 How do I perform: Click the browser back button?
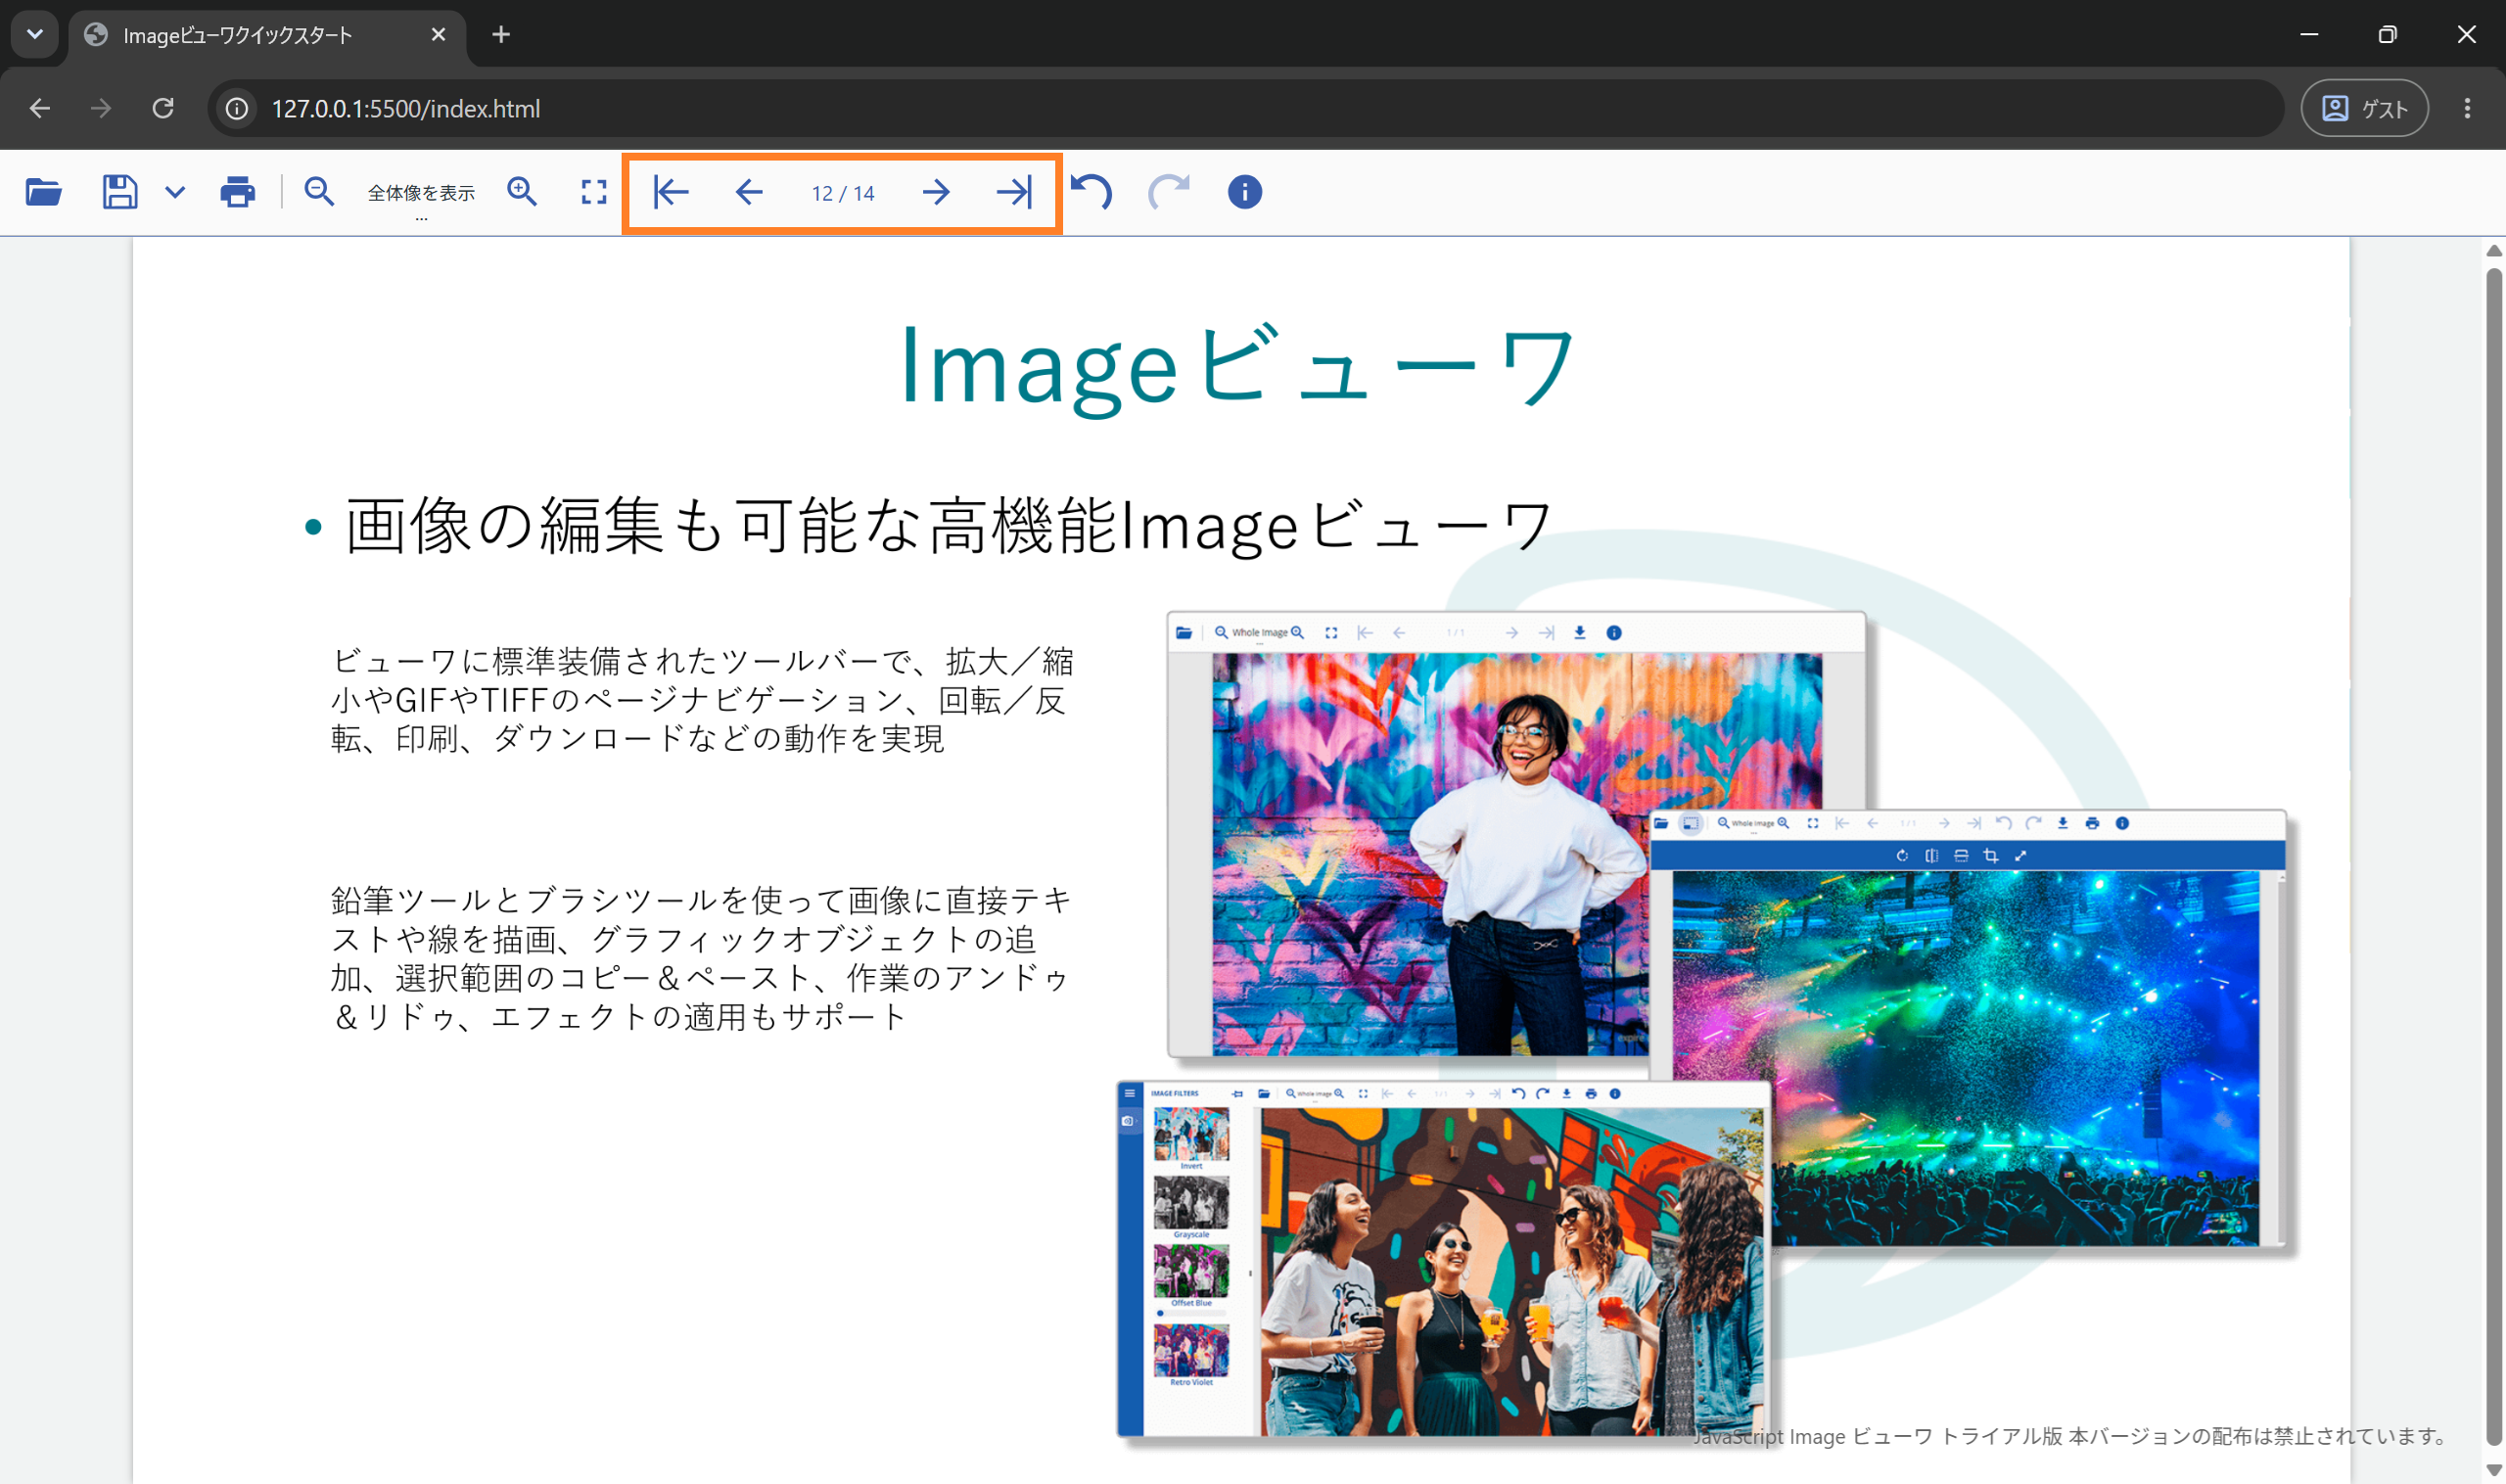pos(40,108)
